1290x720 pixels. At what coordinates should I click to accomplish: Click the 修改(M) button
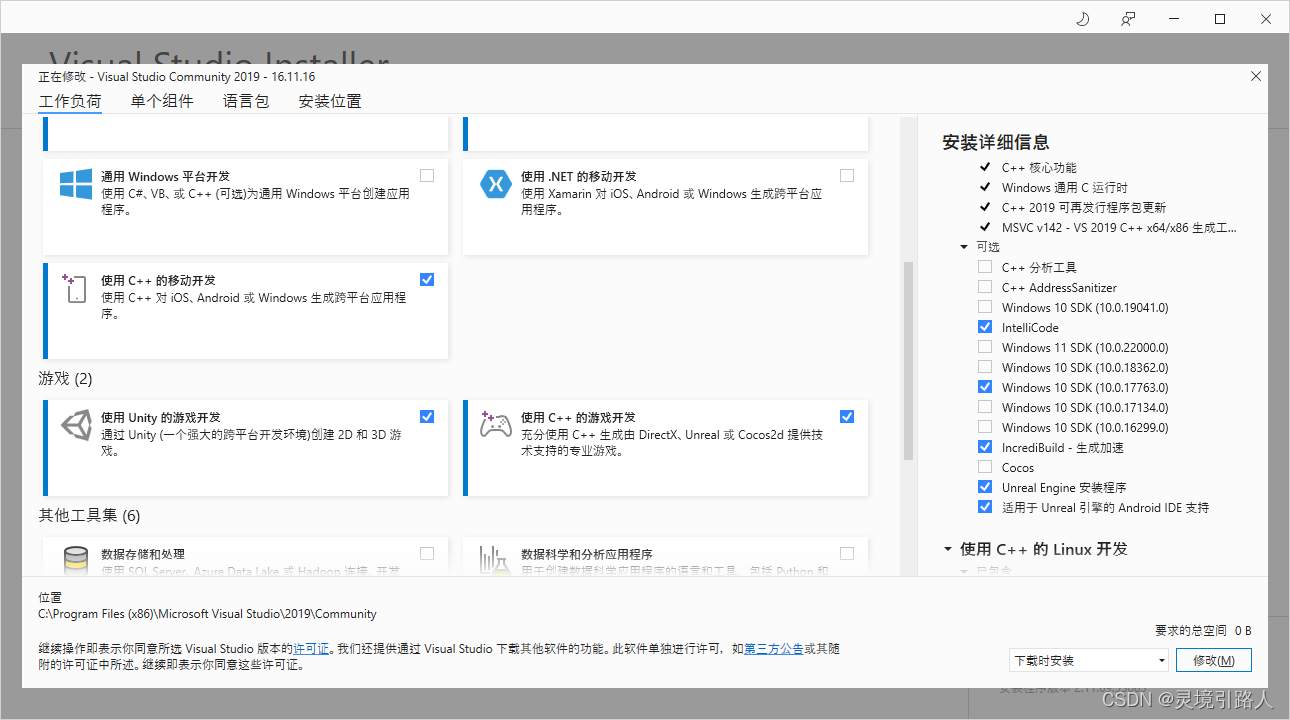click(x=1213, y=660)
